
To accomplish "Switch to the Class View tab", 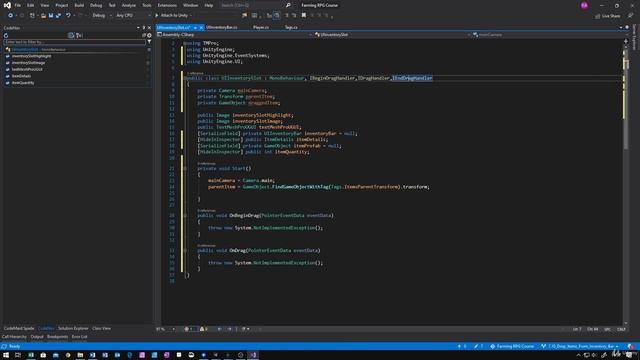I will (x=101, y=329).
